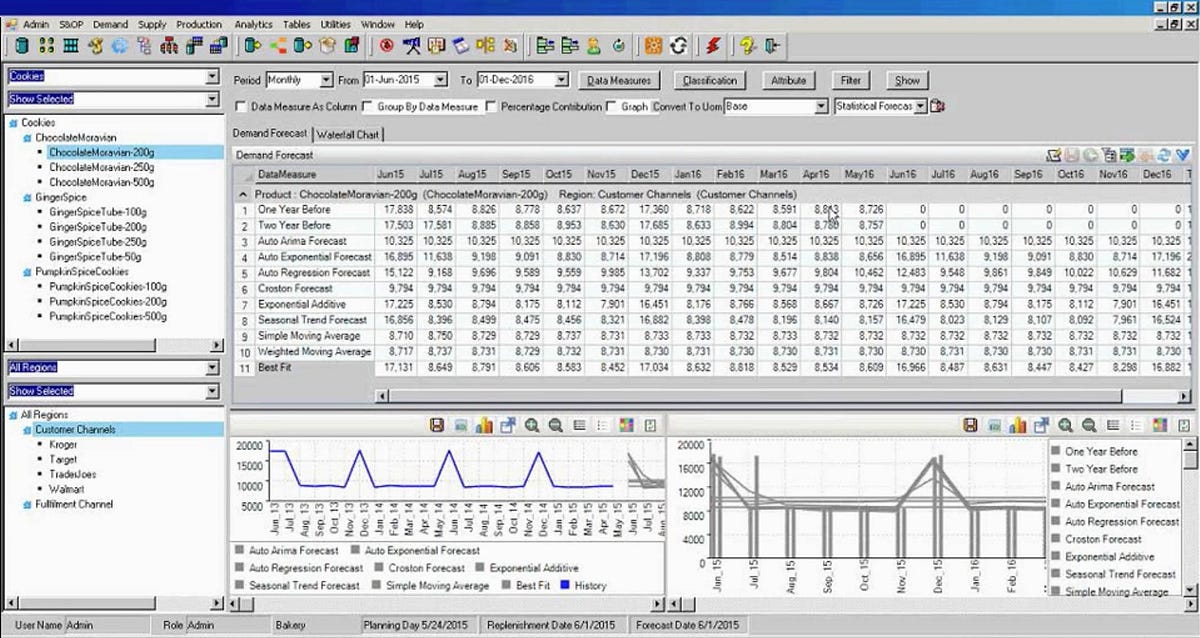Toggle the Graph checkbox

coord(612,106)
